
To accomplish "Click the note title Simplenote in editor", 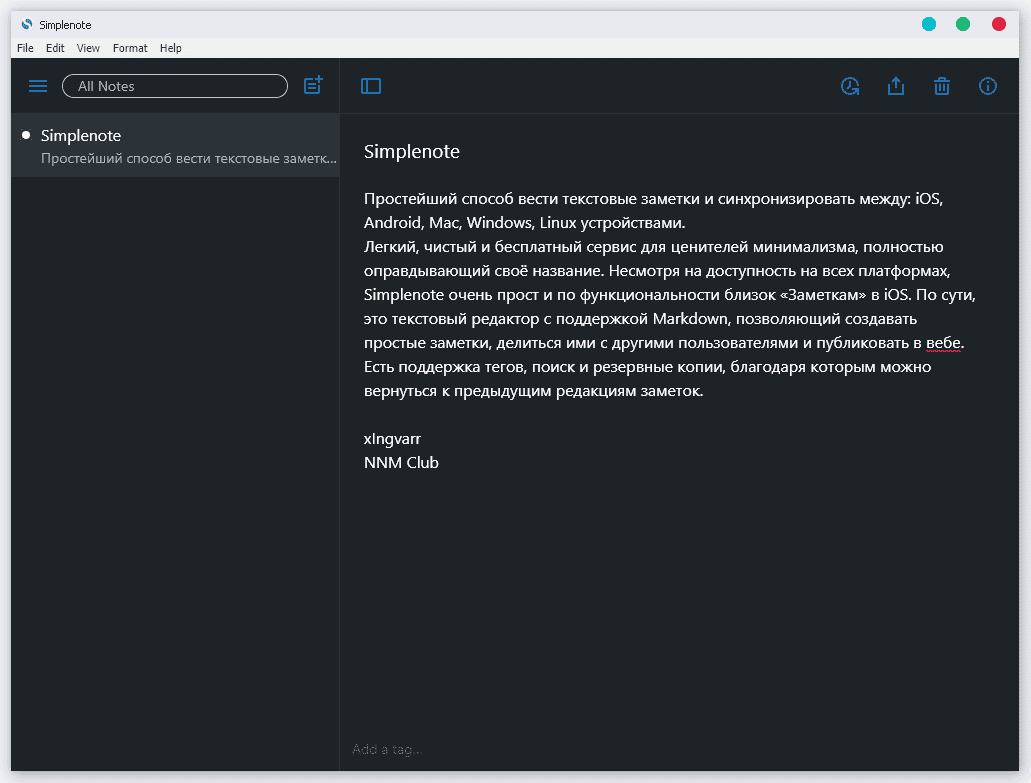I will tap(412, 151).
